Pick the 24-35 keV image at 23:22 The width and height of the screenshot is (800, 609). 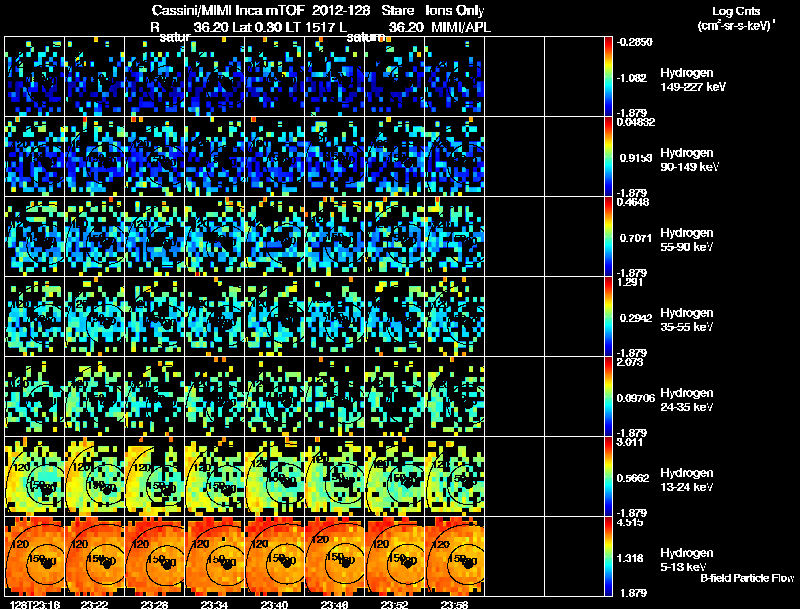pos(95,396)
